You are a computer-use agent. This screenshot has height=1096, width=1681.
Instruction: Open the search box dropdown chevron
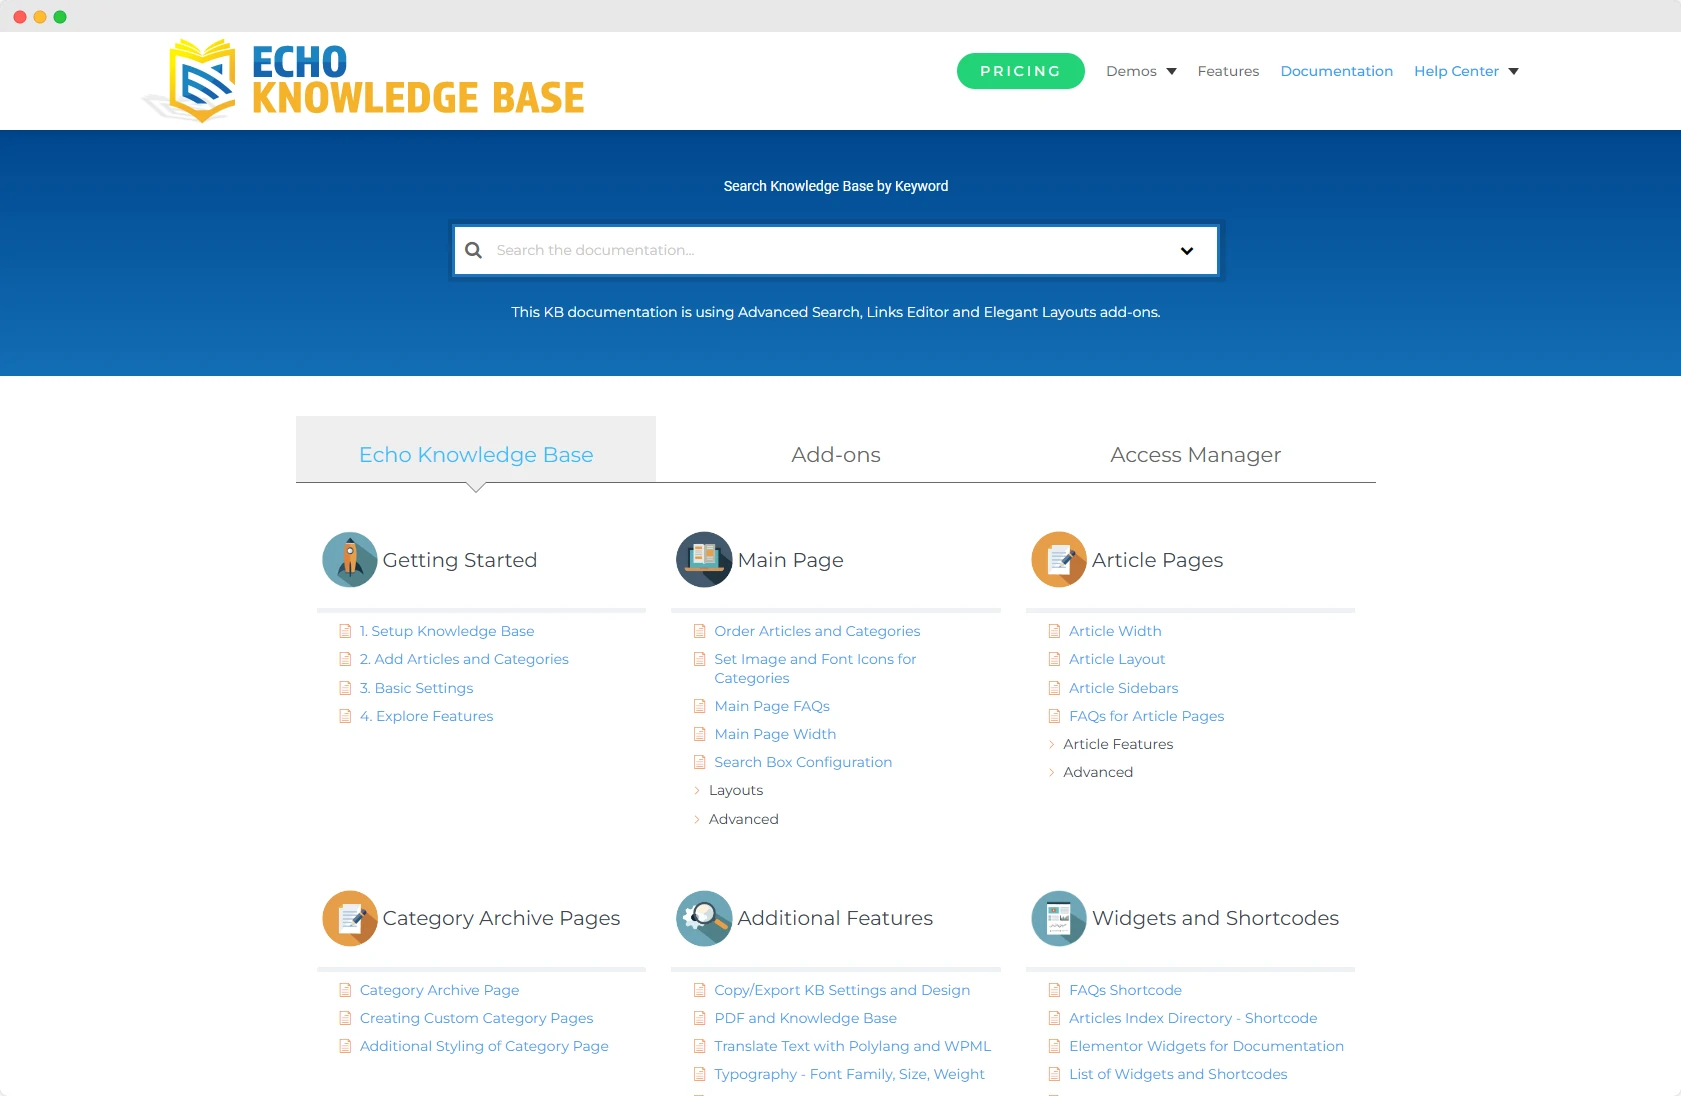[x=1186, y=249]
